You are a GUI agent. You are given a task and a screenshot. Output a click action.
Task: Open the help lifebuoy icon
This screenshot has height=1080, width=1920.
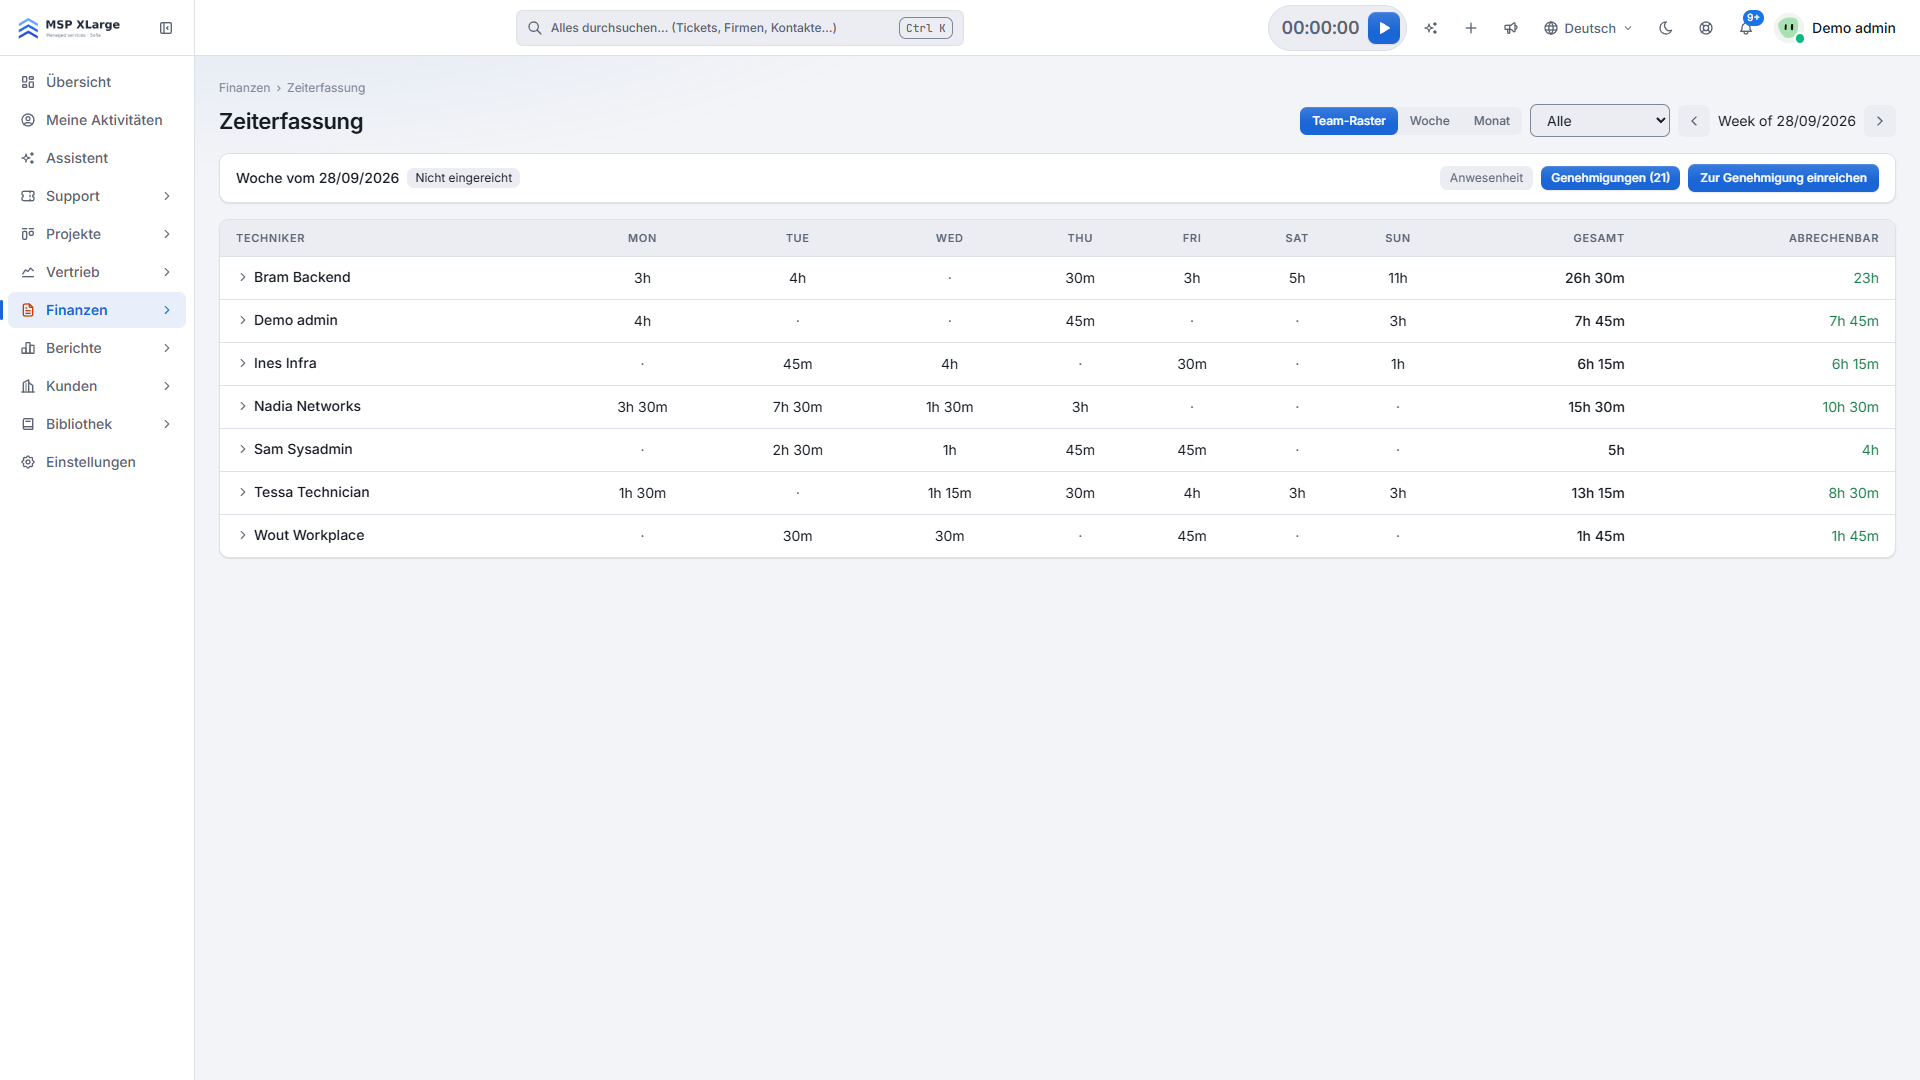[x=1706, y=28]
